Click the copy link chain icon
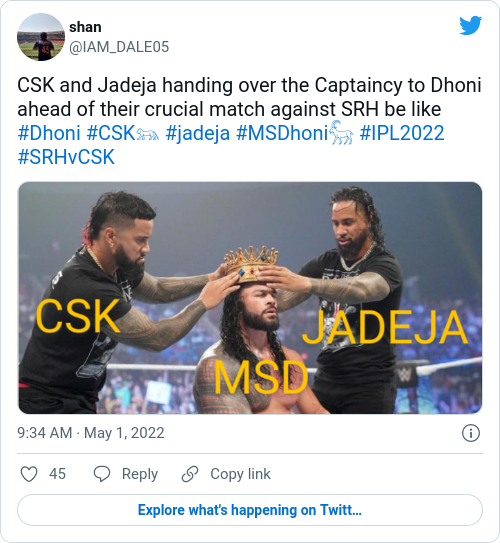The height and width of the screenshot is (543, 500). tap(190, 474)
